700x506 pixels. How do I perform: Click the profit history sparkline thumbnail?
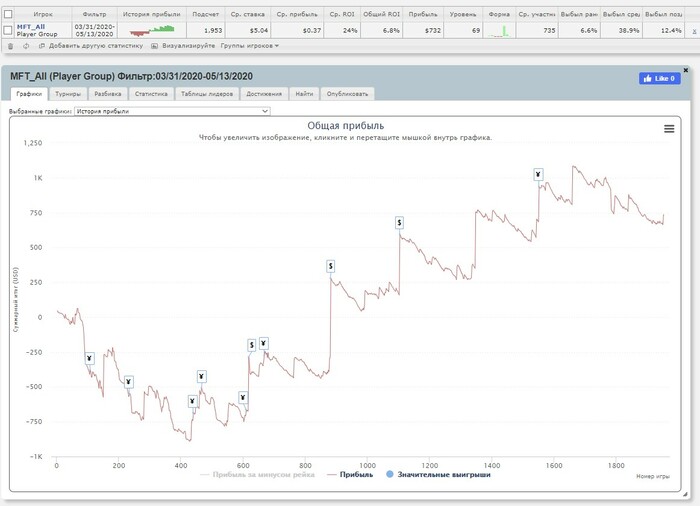click(x=152, y=31)
